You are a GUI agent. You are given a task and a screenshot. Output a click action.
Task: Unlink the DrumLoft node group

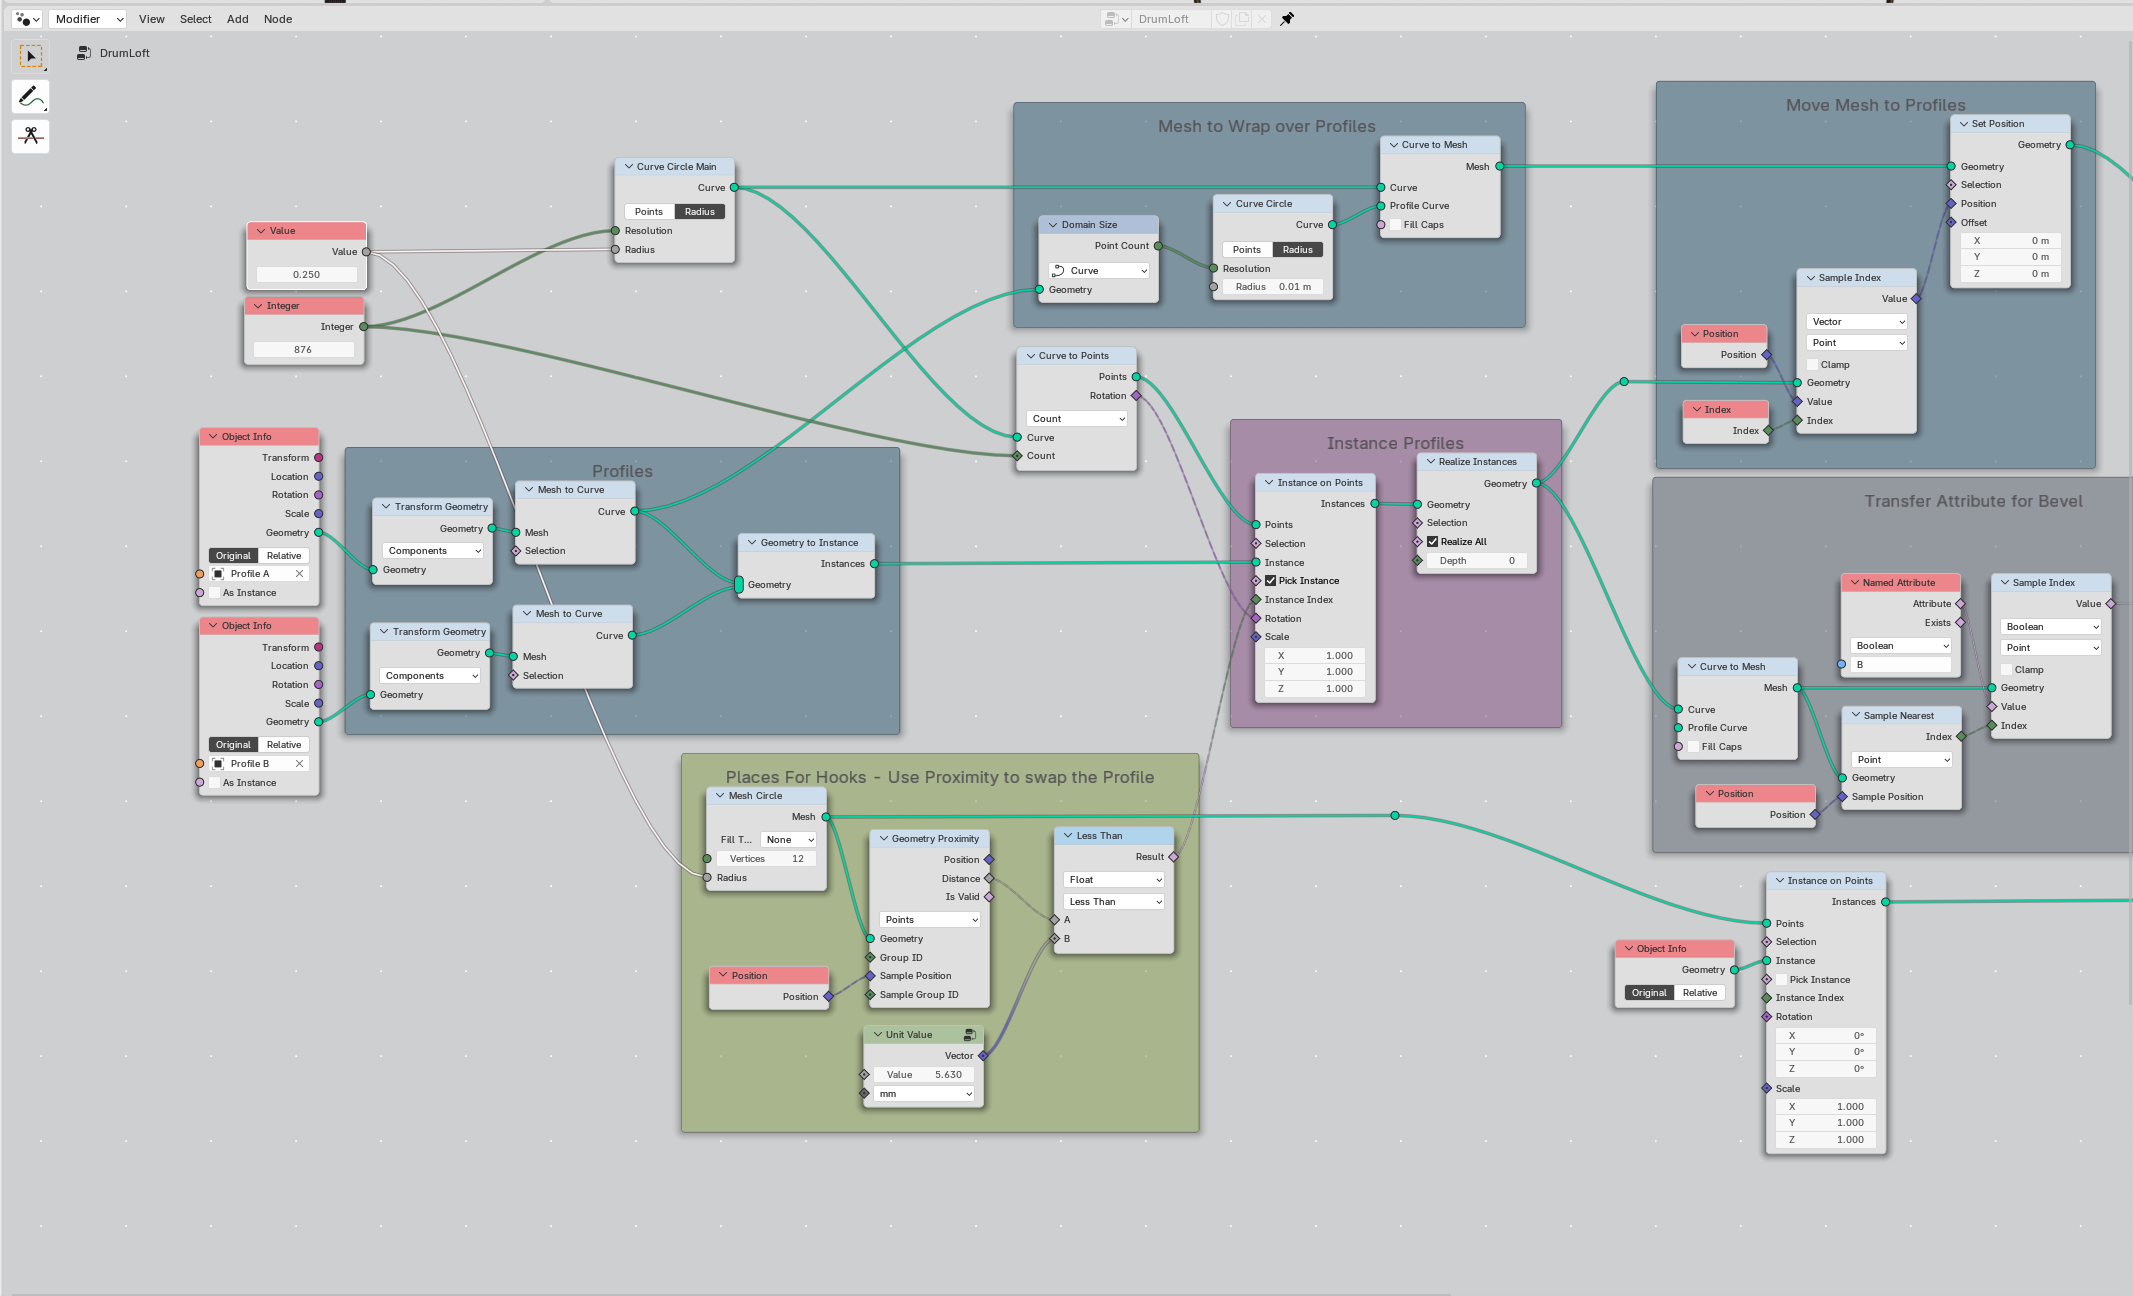pyautogui.click(x=1262, y=19)
